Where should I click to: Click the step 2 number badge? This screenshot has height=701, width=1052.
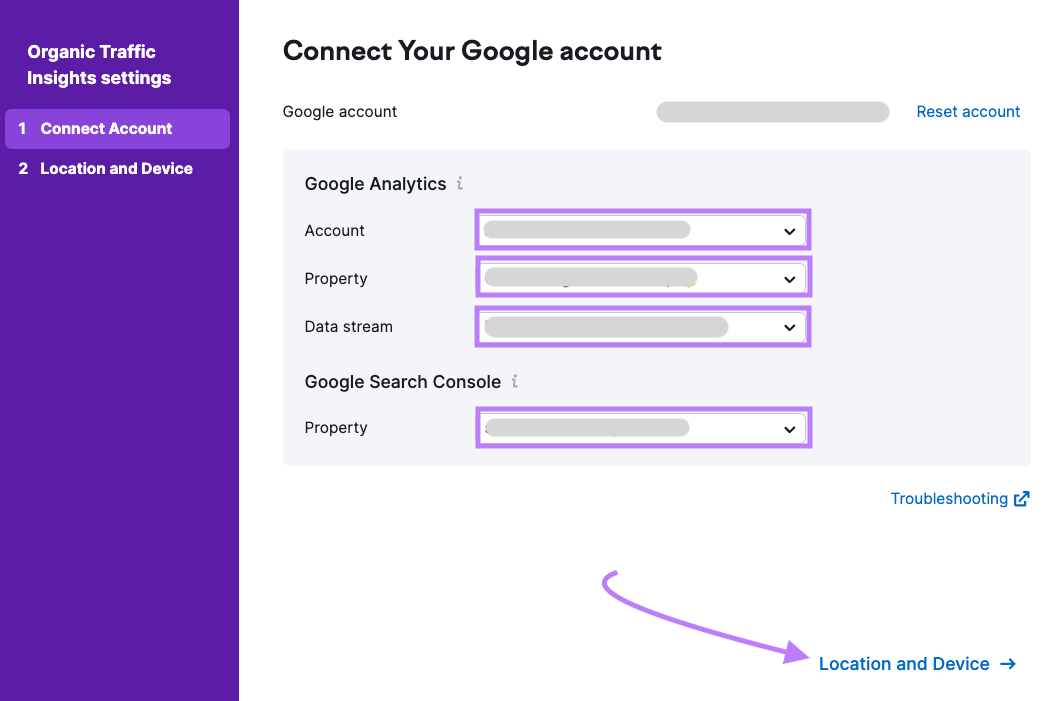[x=22, y=168]
